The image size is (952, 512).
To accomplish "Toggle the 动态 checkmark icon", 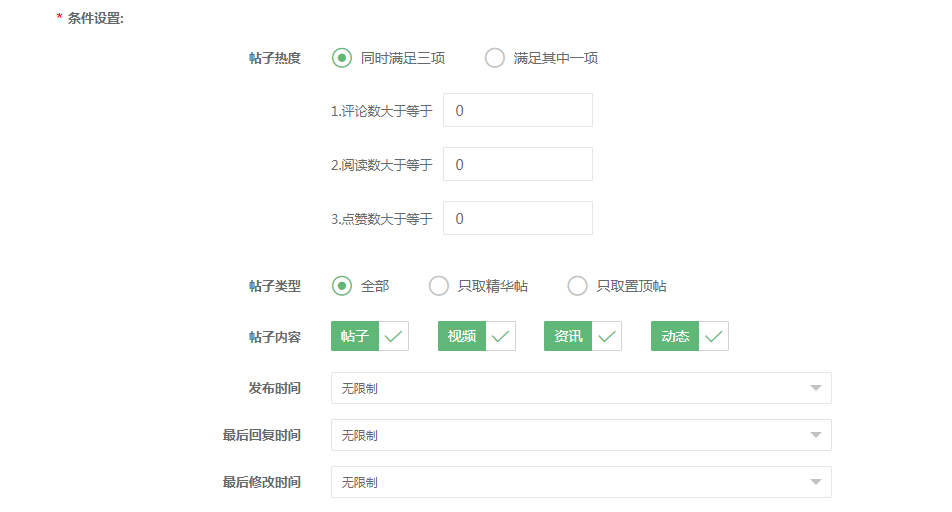I will tap(713, 336).
